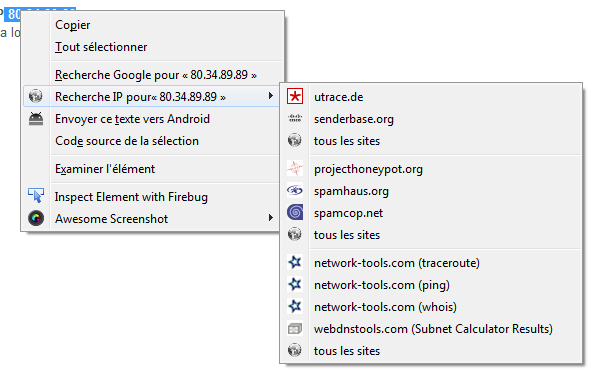Viewport: 596px width, 378px height.
Task: Click the spamhaus.org eye icon
Action: coord(295,190)
